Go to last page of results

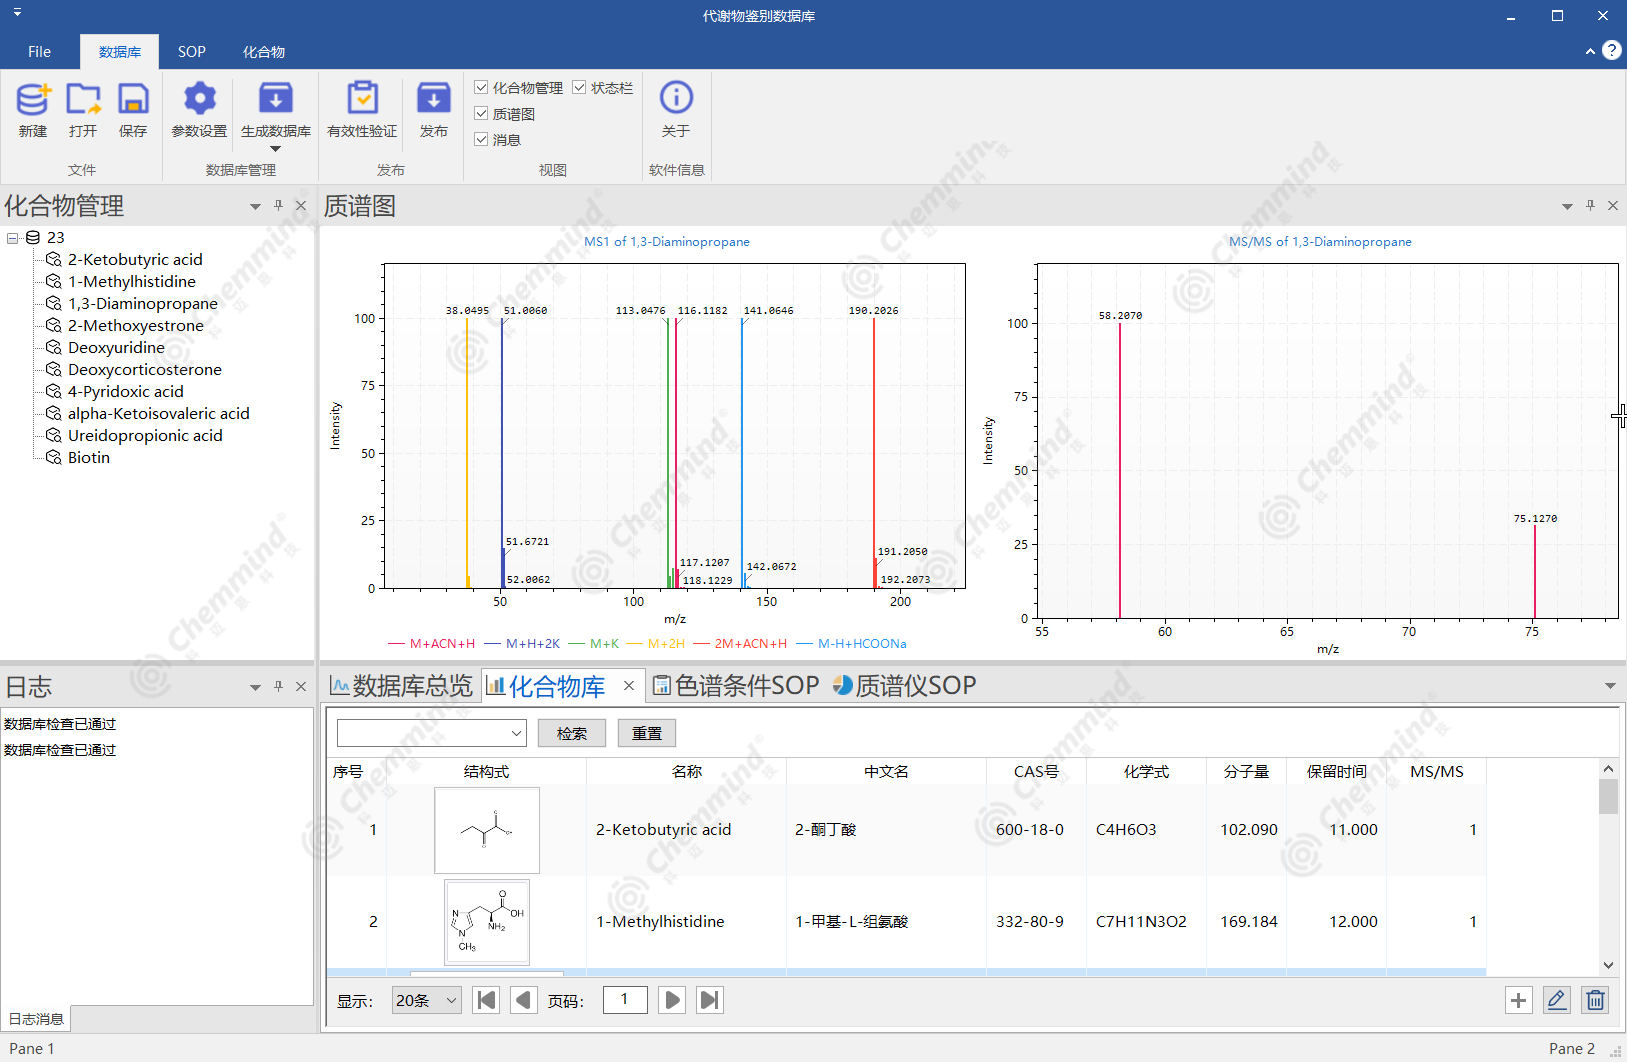[709, 1000]
